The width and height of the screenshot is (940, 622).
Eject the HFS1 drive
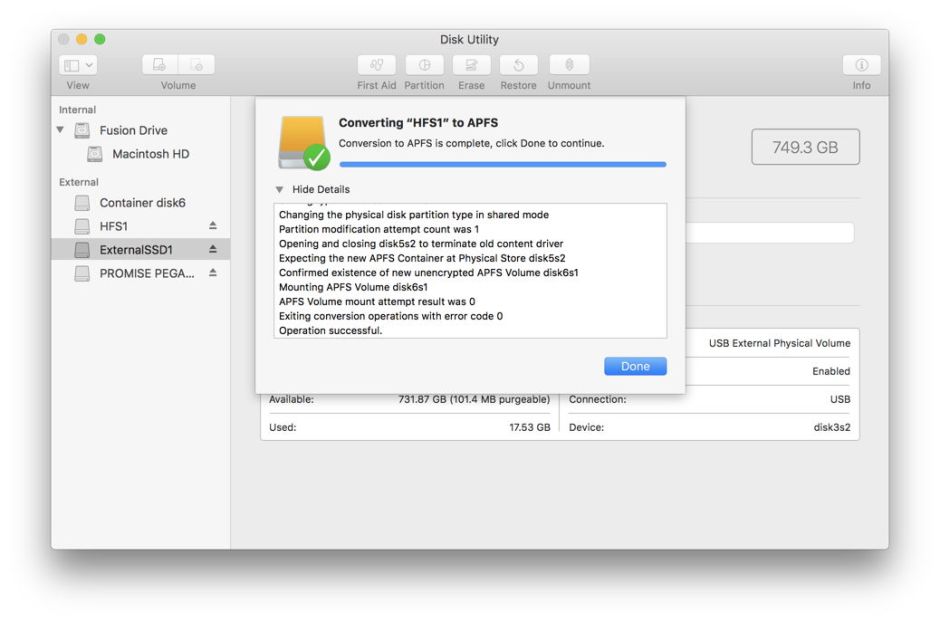(211, 226)
